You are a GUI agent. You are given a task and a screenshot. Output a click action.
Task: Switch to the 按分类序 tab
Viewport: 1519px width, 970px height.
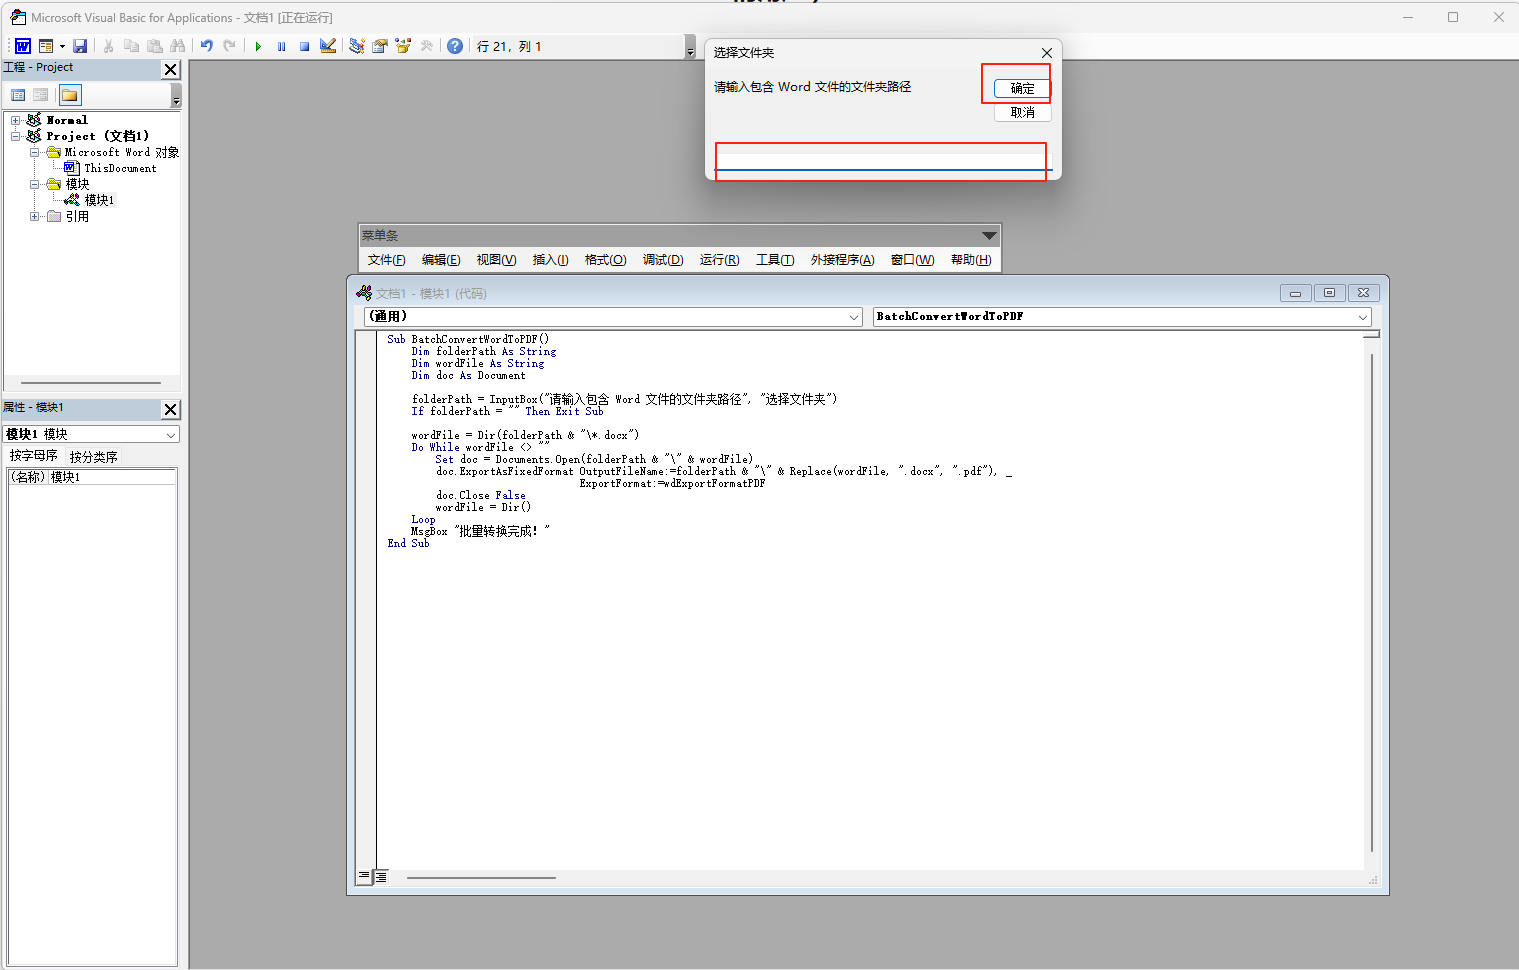[x=93, y=457]
